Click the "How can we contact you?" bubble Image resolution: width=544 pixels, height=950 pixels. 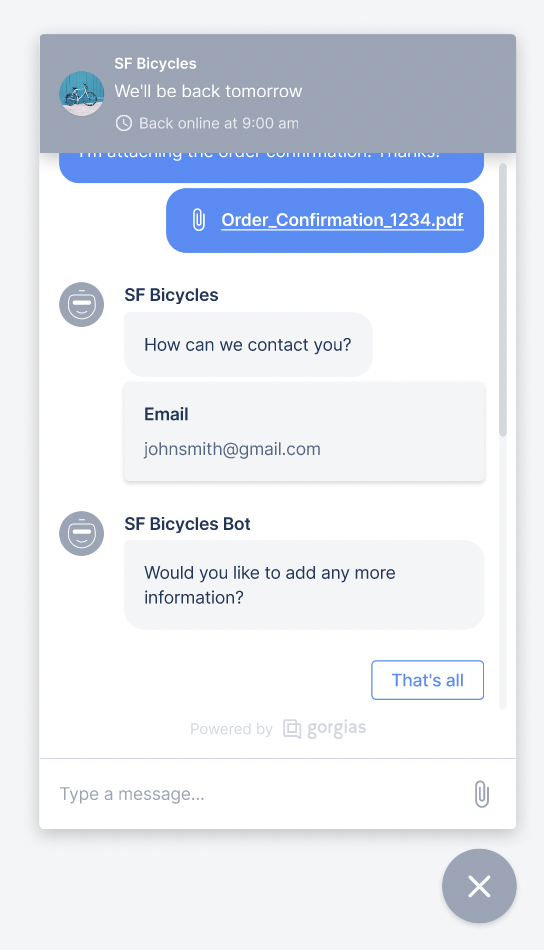coord(248,345)
